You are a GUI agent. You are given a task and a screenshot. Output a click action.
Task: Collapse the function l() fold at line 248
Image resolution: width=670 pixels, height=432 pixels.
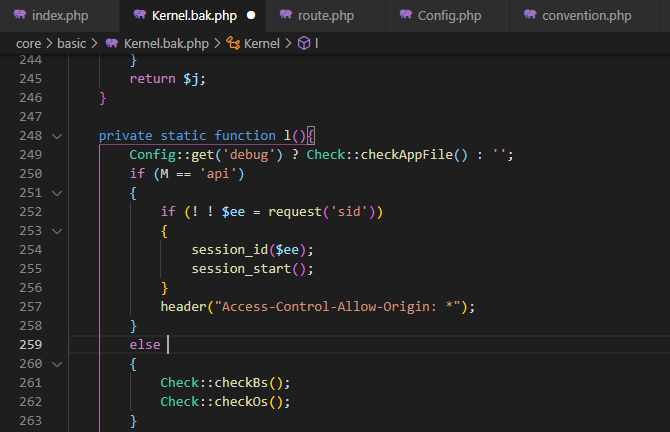point(57,136)
